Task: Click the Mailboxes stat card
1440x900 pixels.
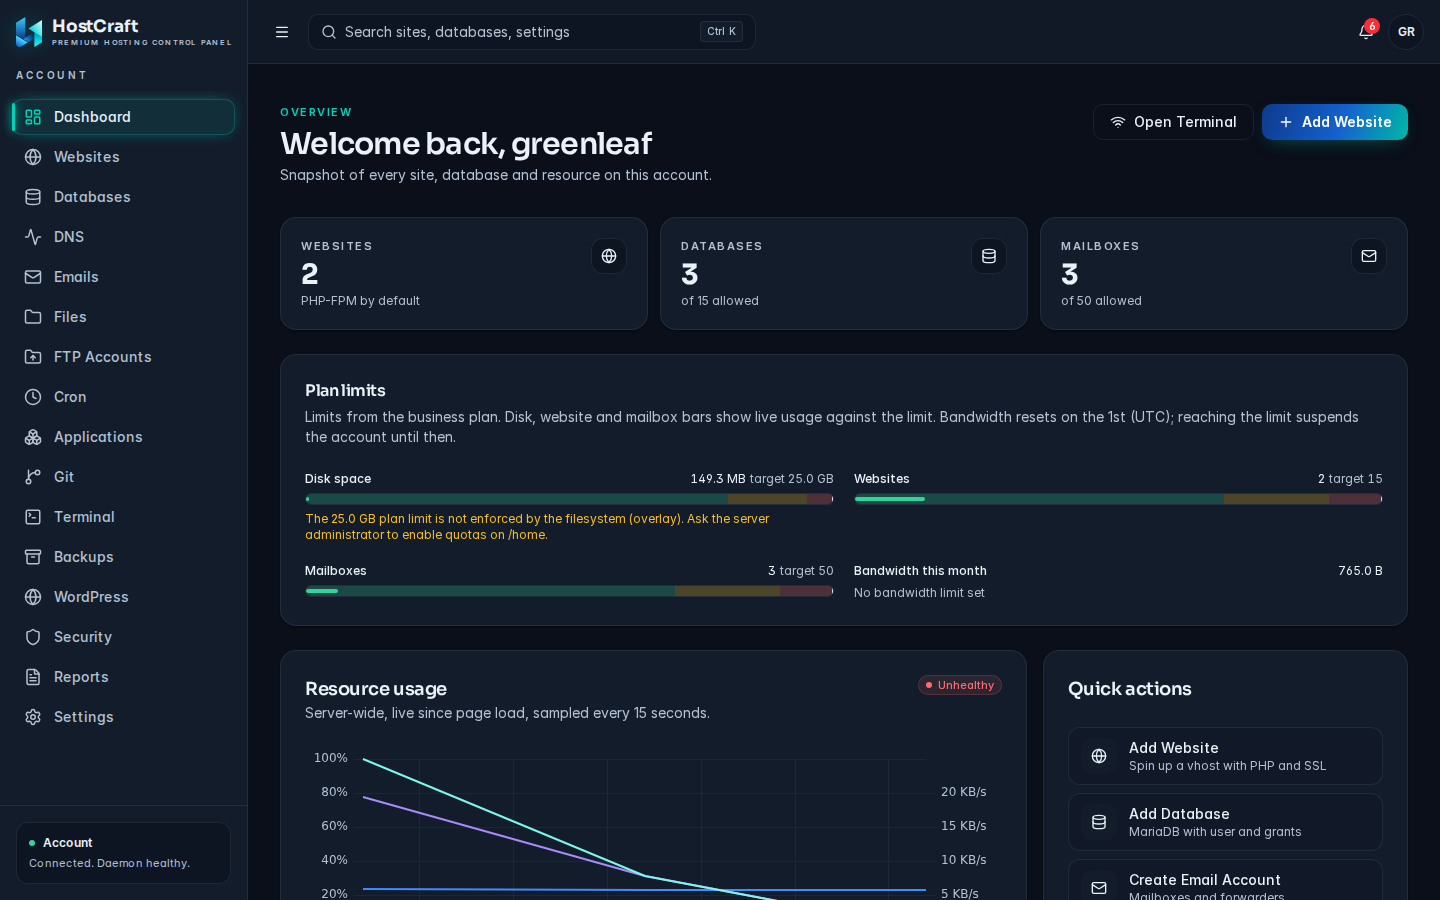Action: [x=1224, y=273]
